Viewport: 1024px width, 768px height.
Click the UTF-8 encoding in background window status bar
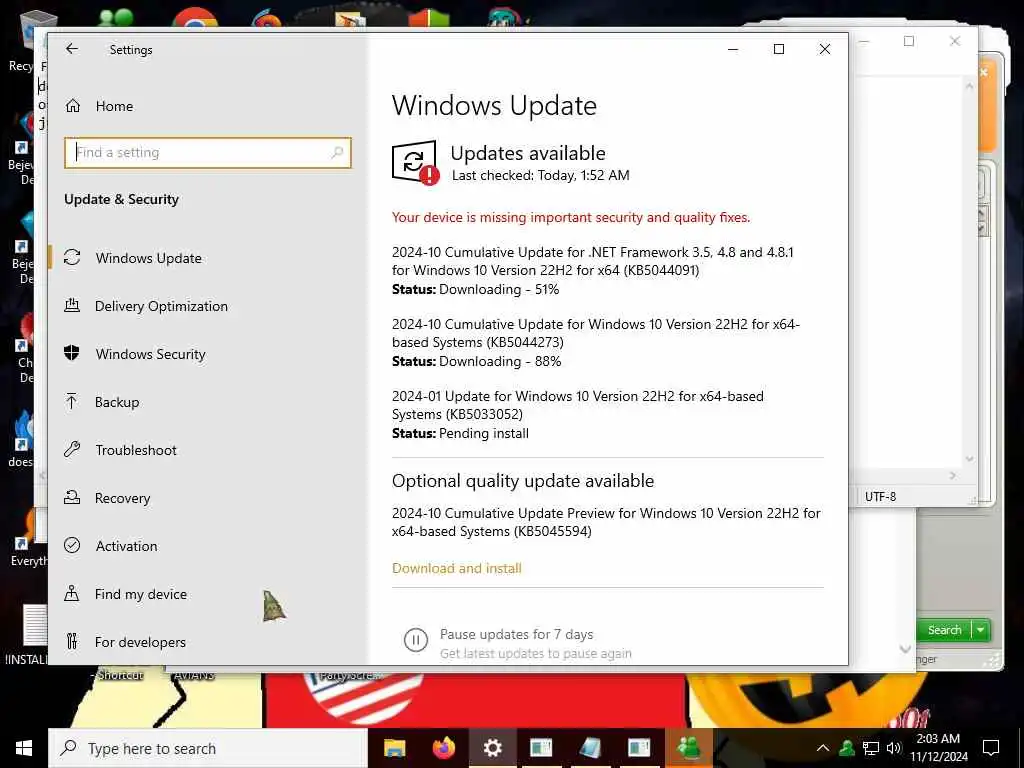(880, 497)
